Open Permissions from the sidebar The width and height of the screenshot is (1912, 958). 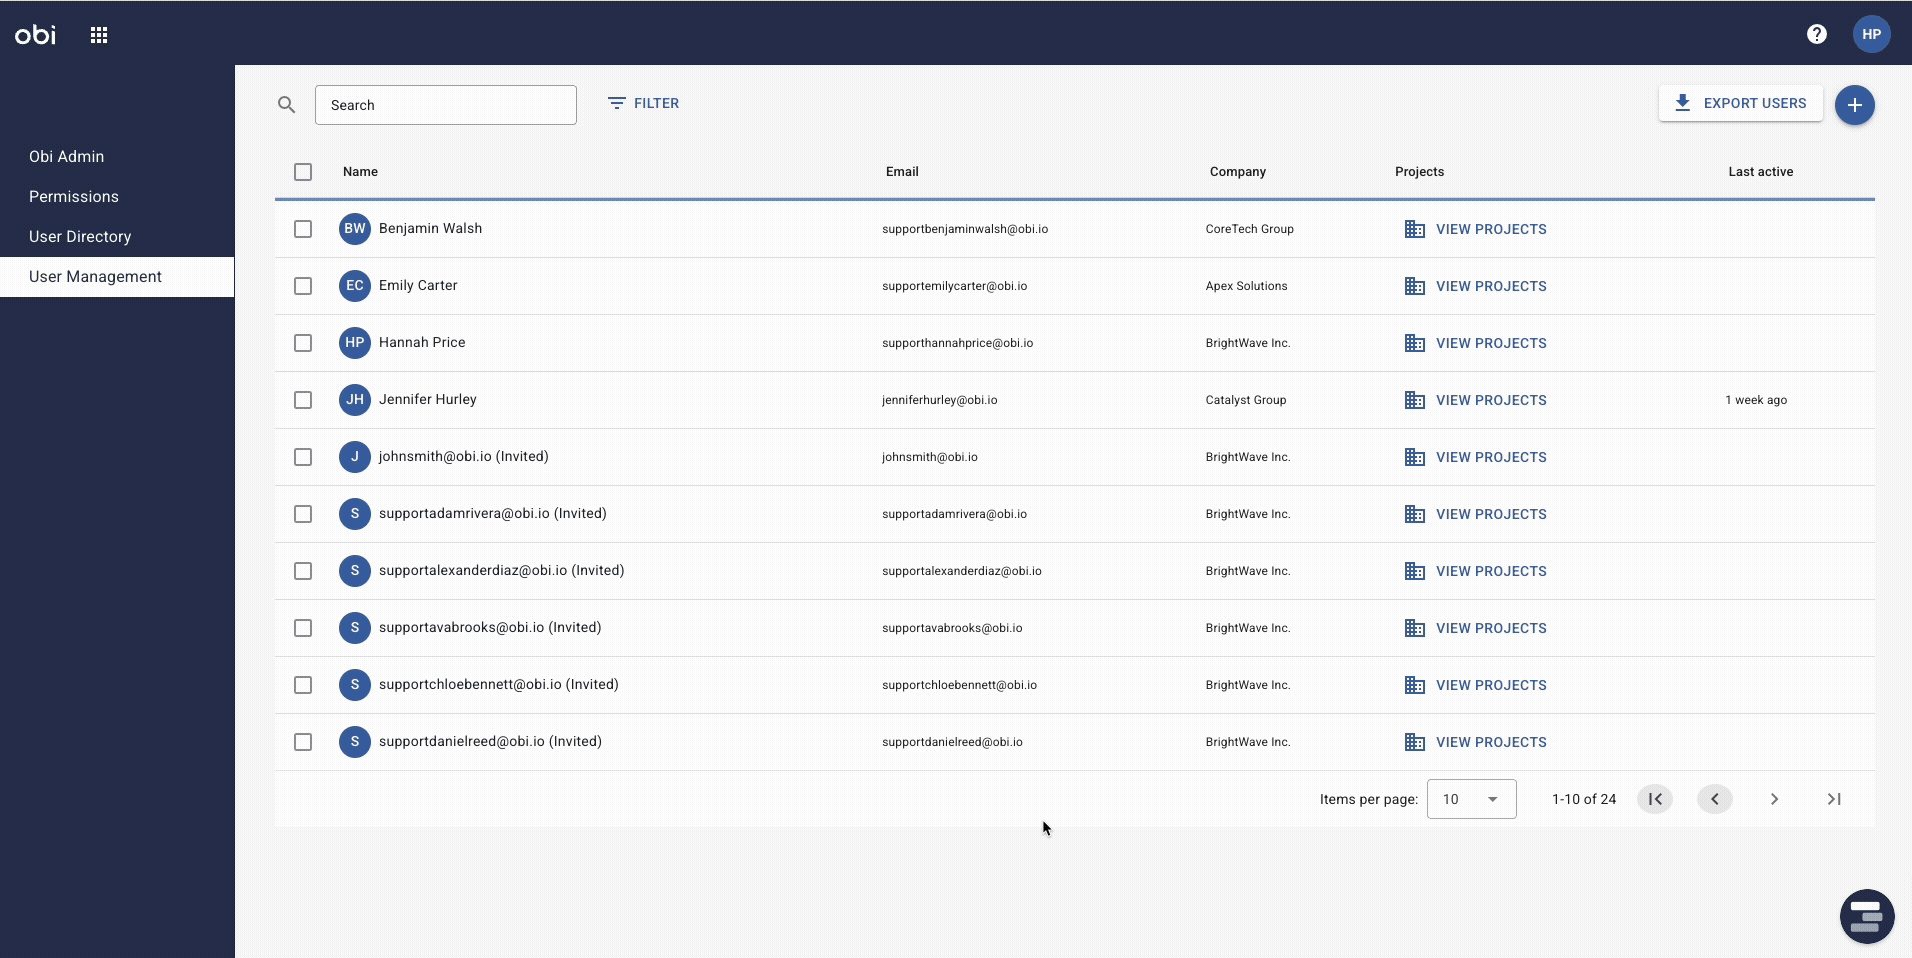(73, 196)
